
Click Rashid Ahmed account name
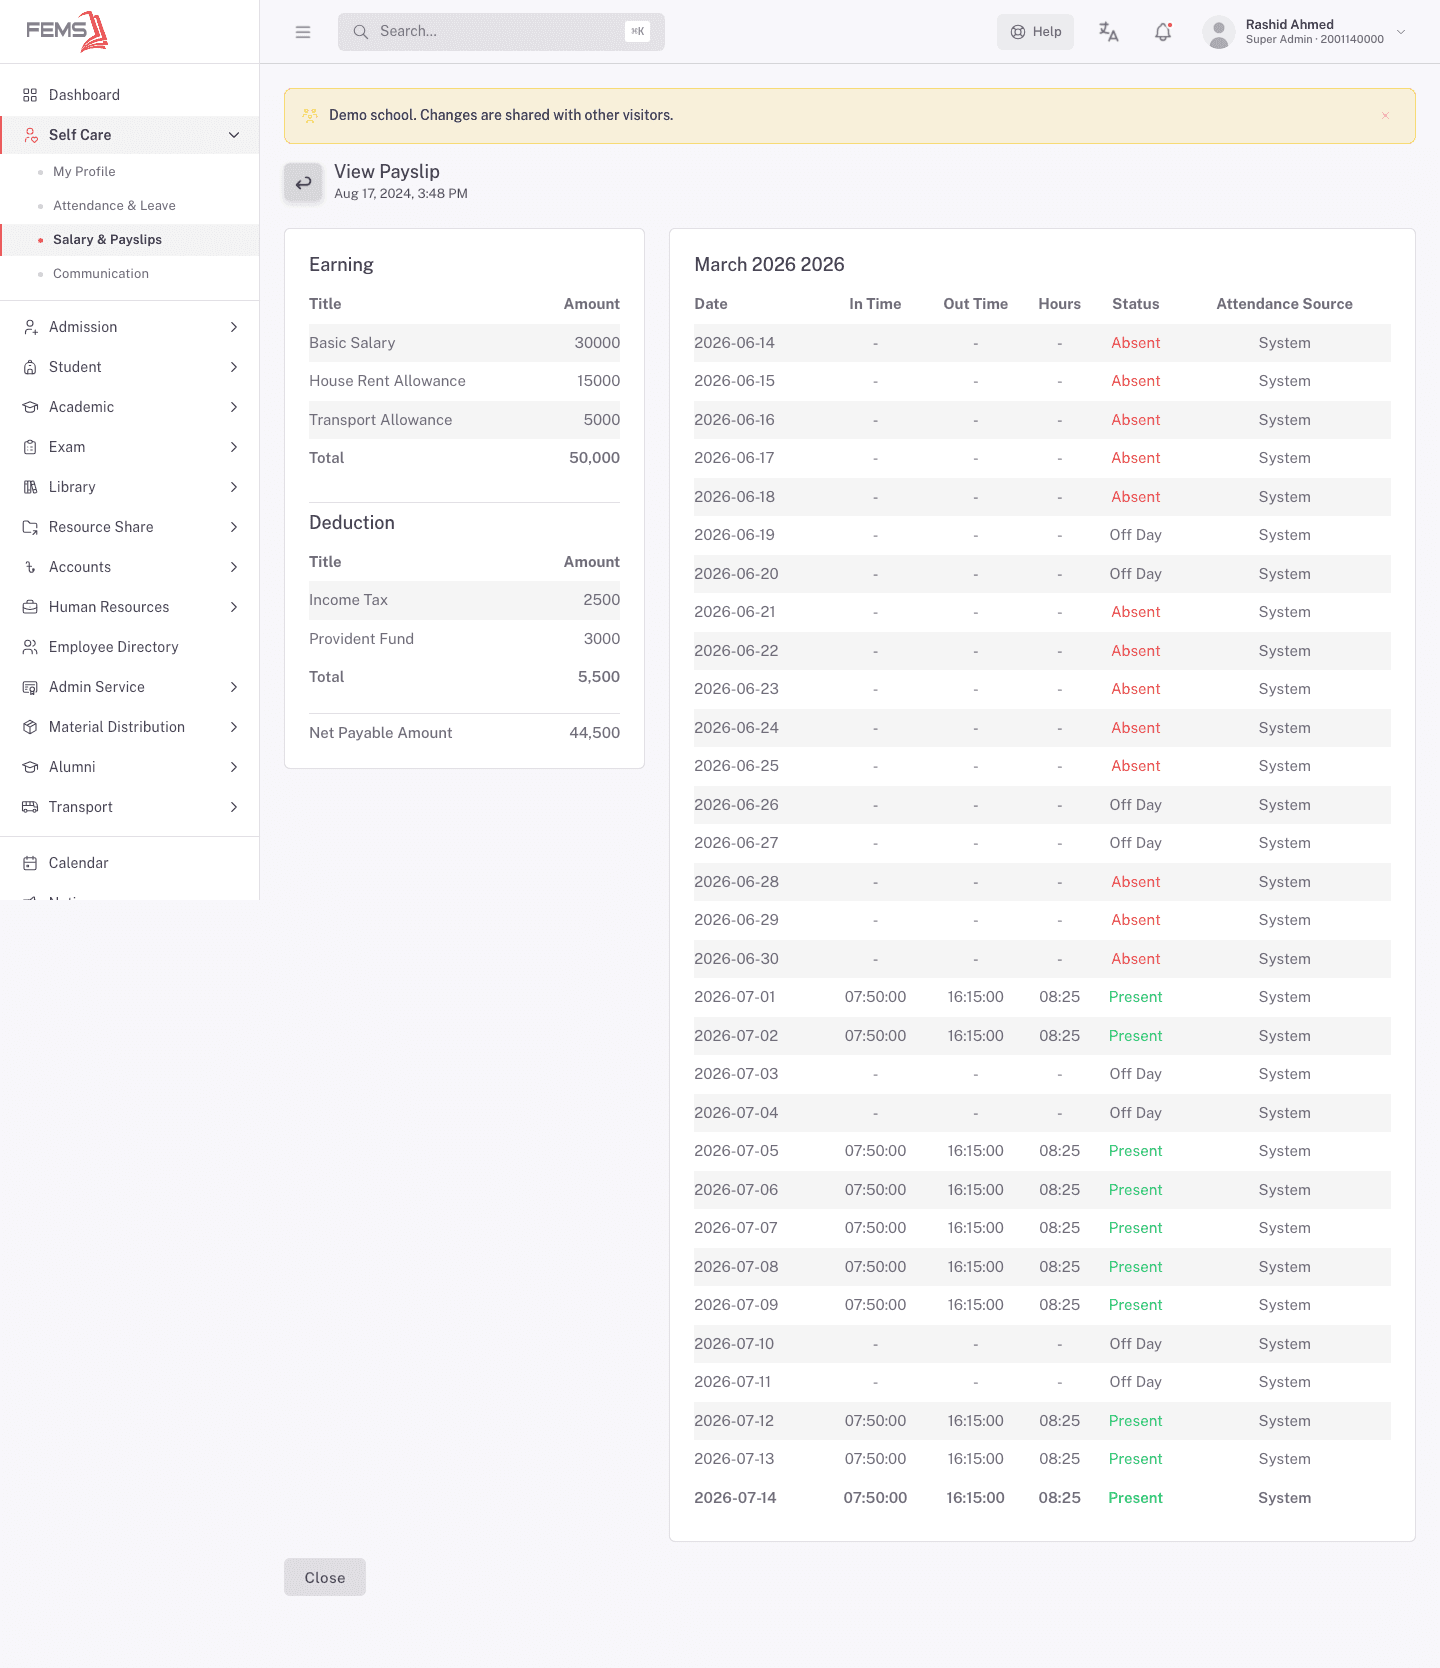1289,24
